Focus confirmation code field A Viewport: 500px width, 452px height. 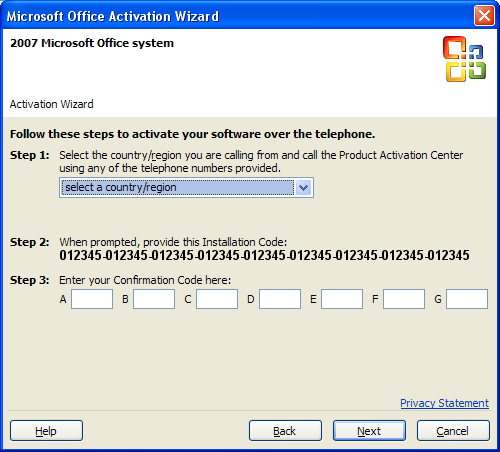[92, 299]
